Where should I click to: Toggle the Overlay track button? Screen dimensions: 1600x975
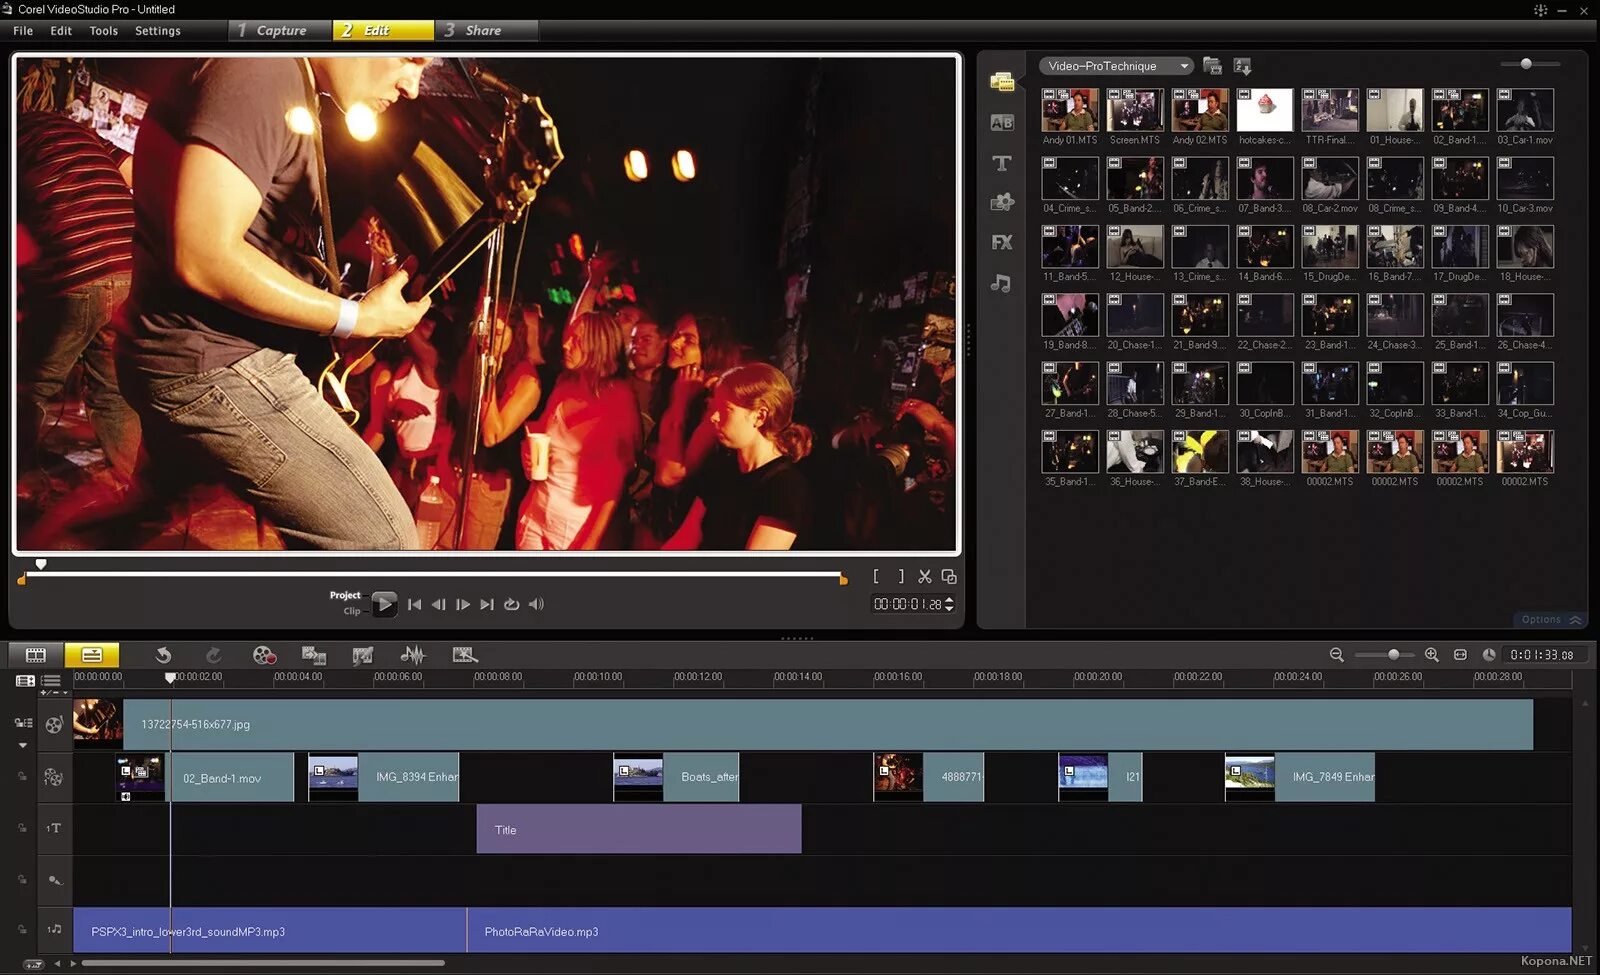(54, 777)
